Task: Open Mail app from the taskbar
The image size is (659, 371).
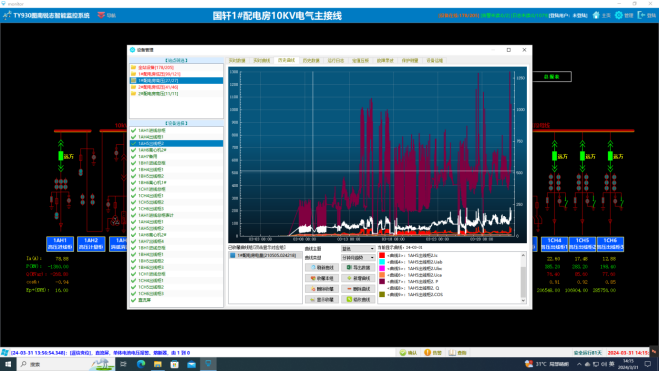Action: [x=191, y=364]
